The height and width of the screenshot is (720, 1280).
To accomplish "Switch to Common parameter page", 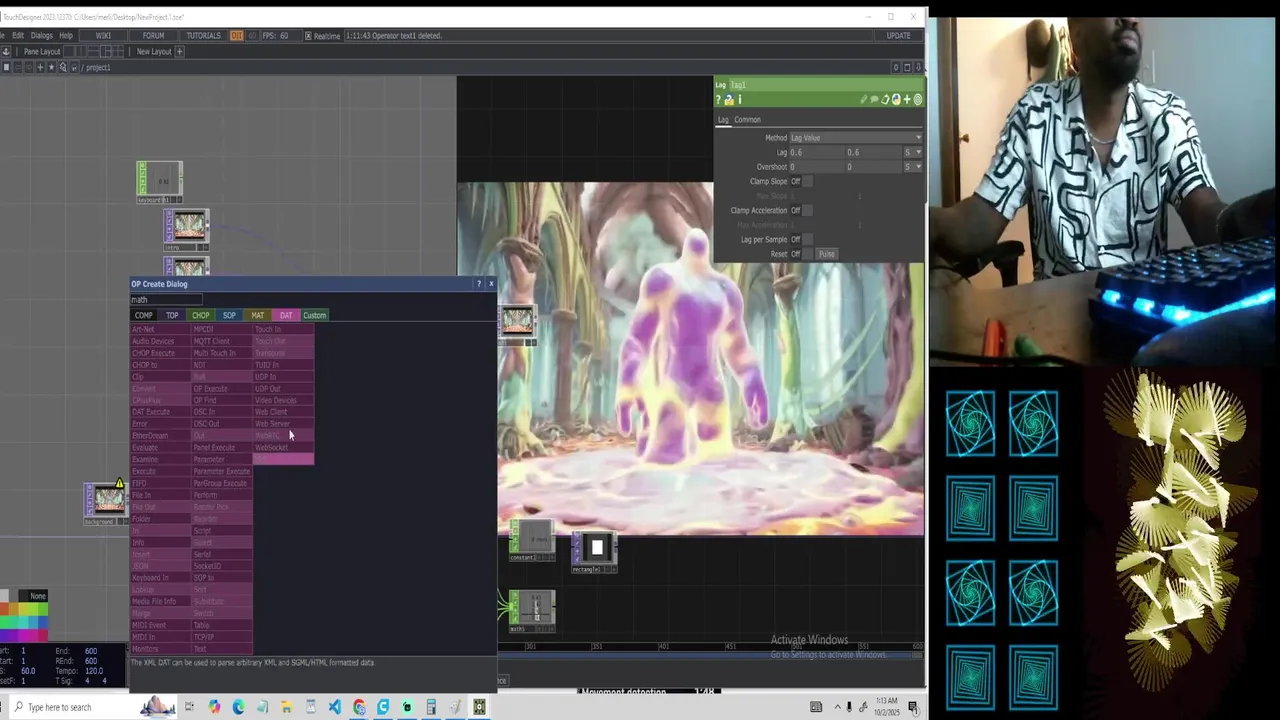I will 747,119.
